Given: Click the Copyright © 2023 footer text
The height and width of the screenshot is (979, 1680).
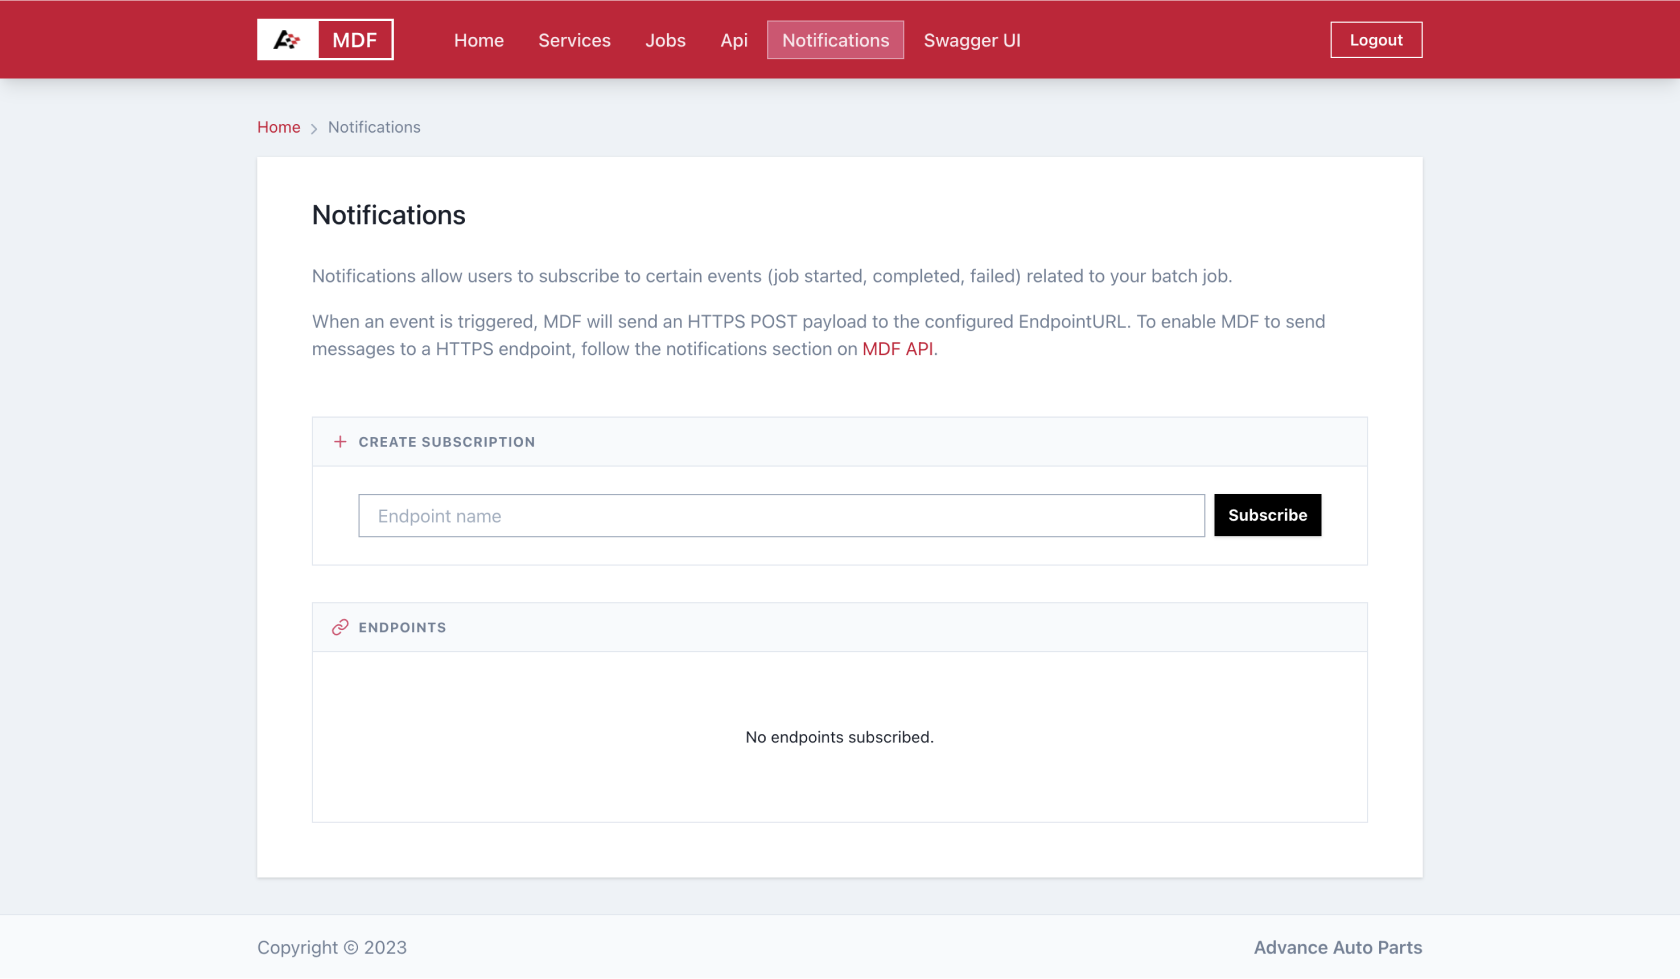Looking at the screenshot, I should pyautogui.click(x=332, y=948).
